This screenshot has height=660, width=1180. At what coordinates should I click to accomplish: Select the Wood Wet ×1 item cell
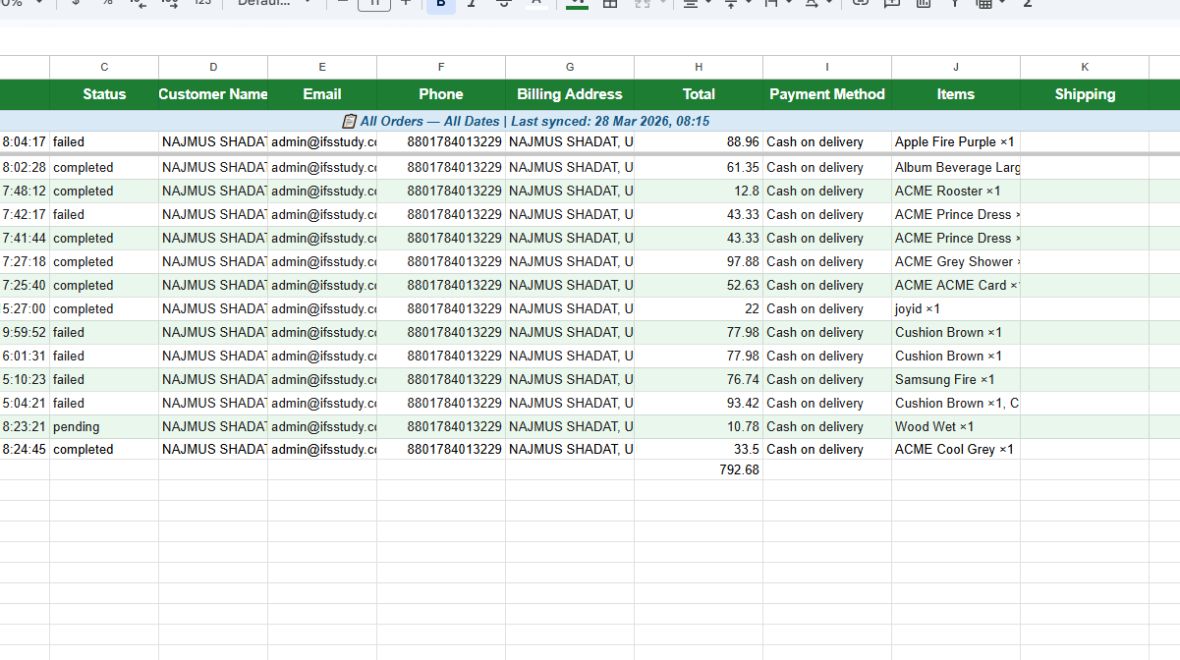[956, 427]
